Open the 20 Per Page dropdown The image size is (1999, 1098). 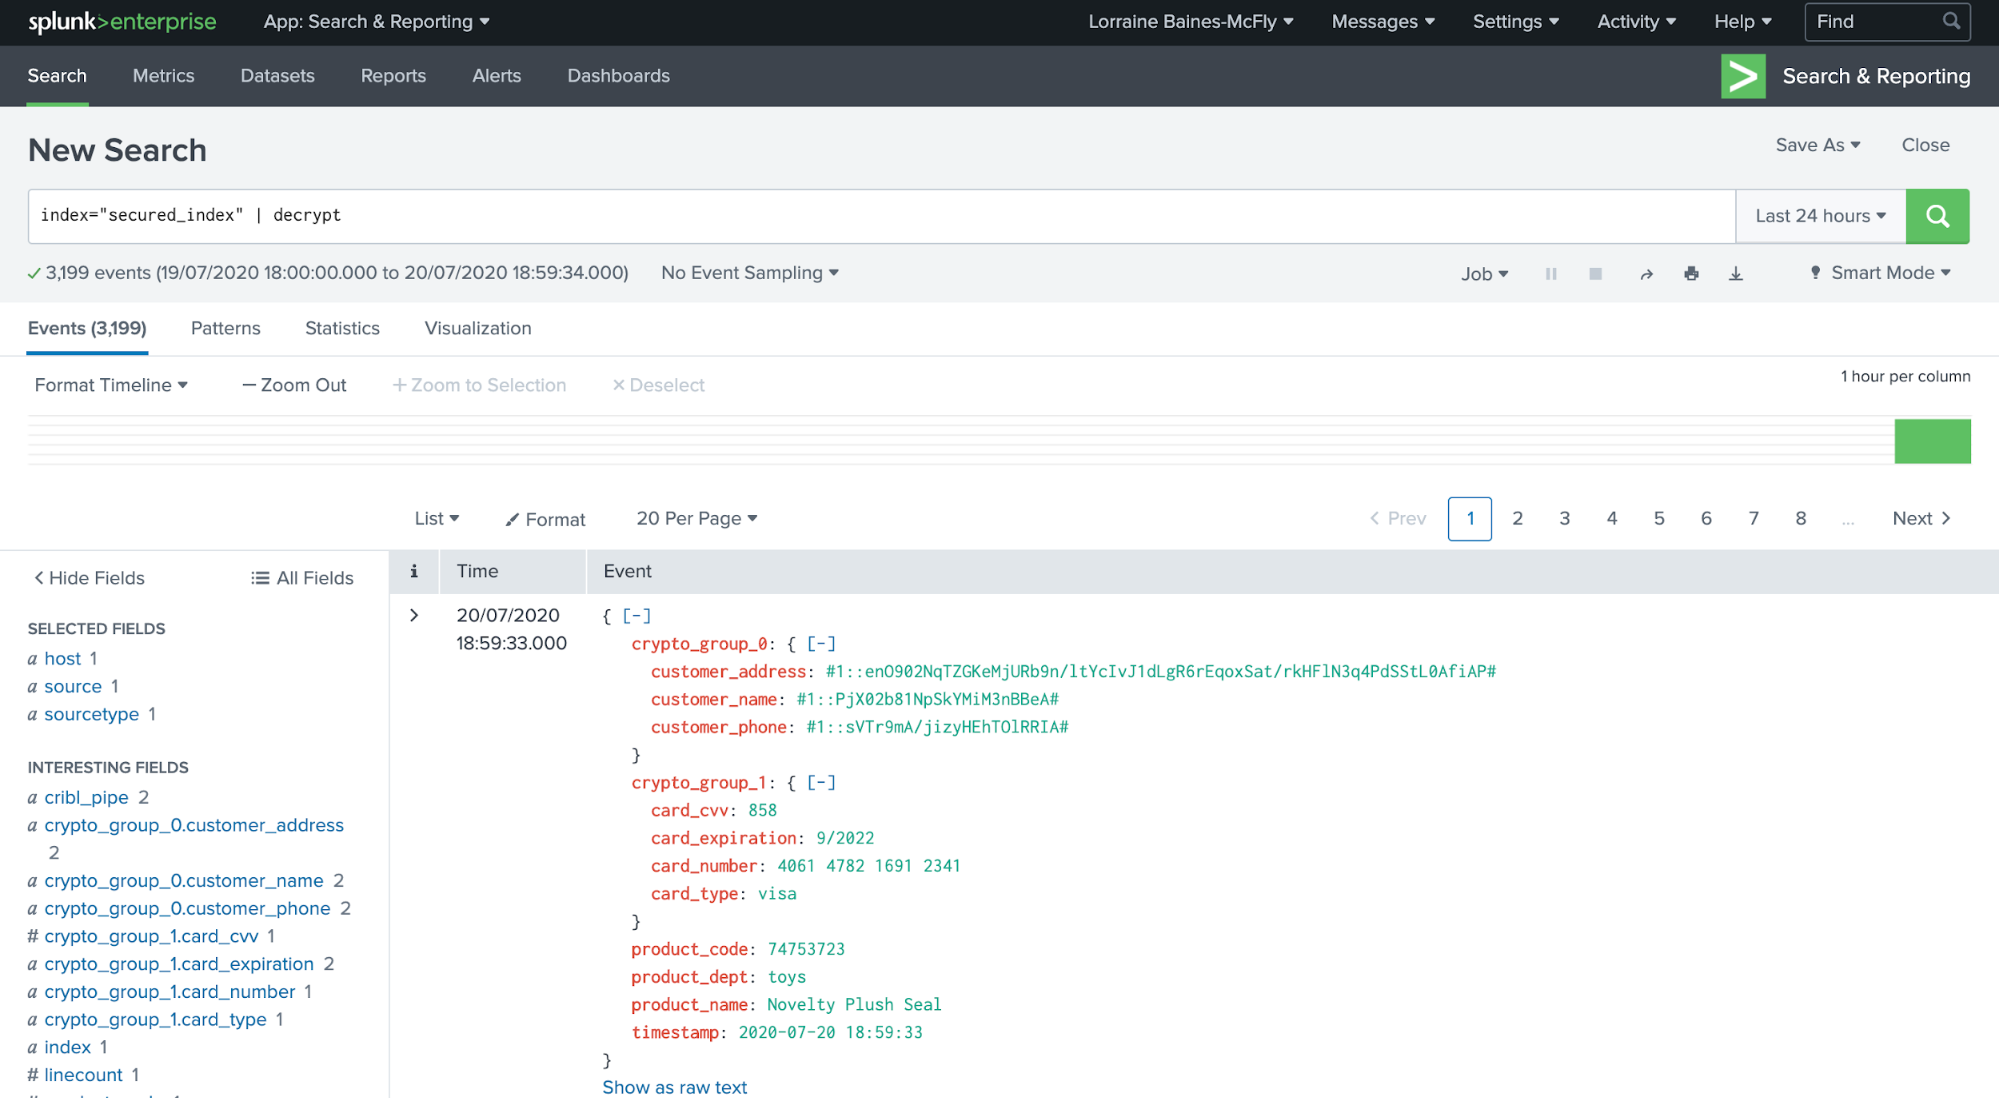tap(697, 518)
